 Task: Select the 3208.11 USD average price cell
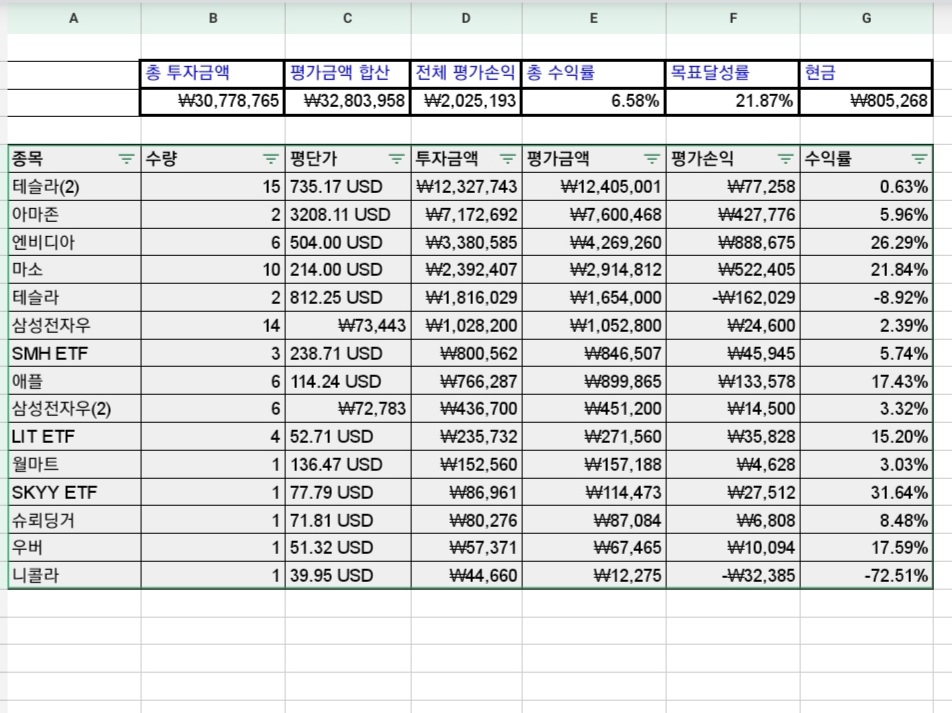(x=348, y=214)
